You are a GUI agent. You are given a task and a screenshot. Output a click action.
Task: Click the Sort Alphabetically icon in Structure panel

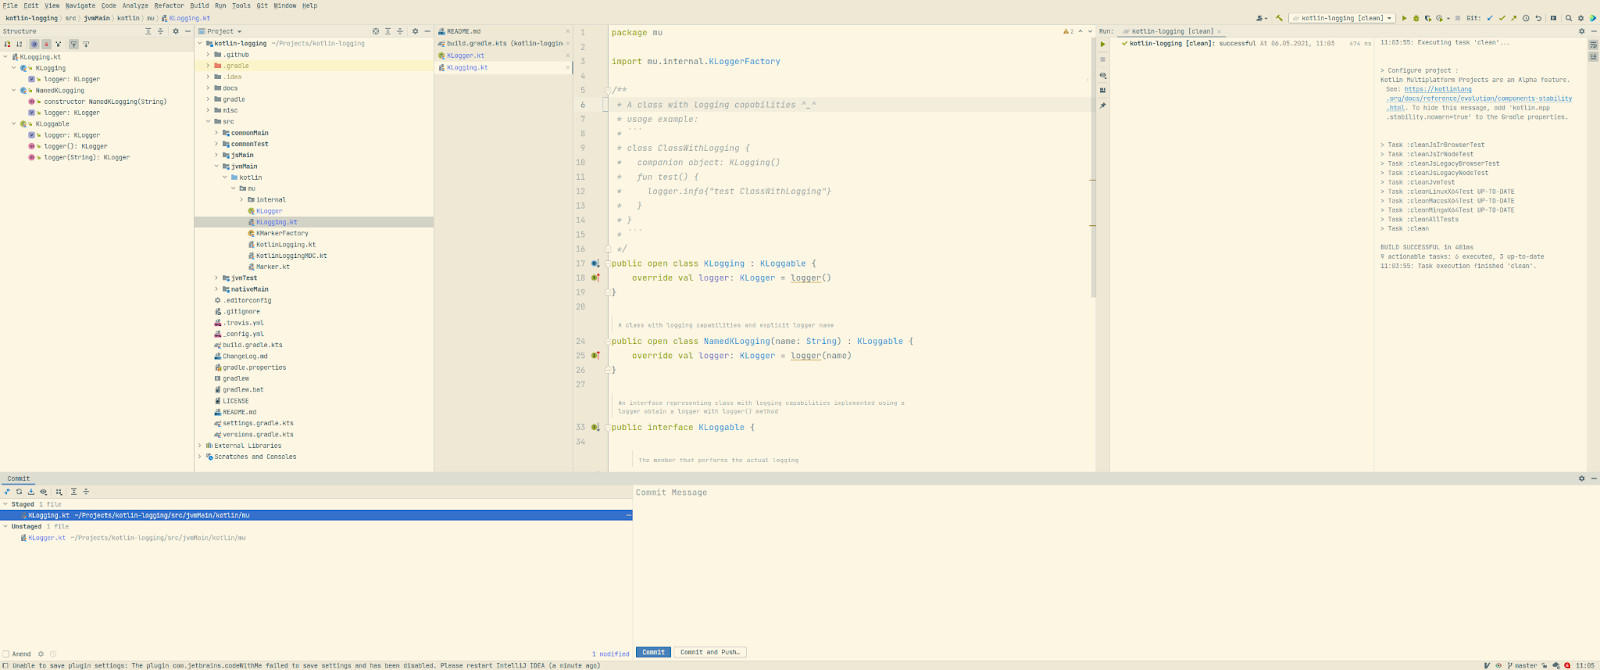click(x=19, y=44)
